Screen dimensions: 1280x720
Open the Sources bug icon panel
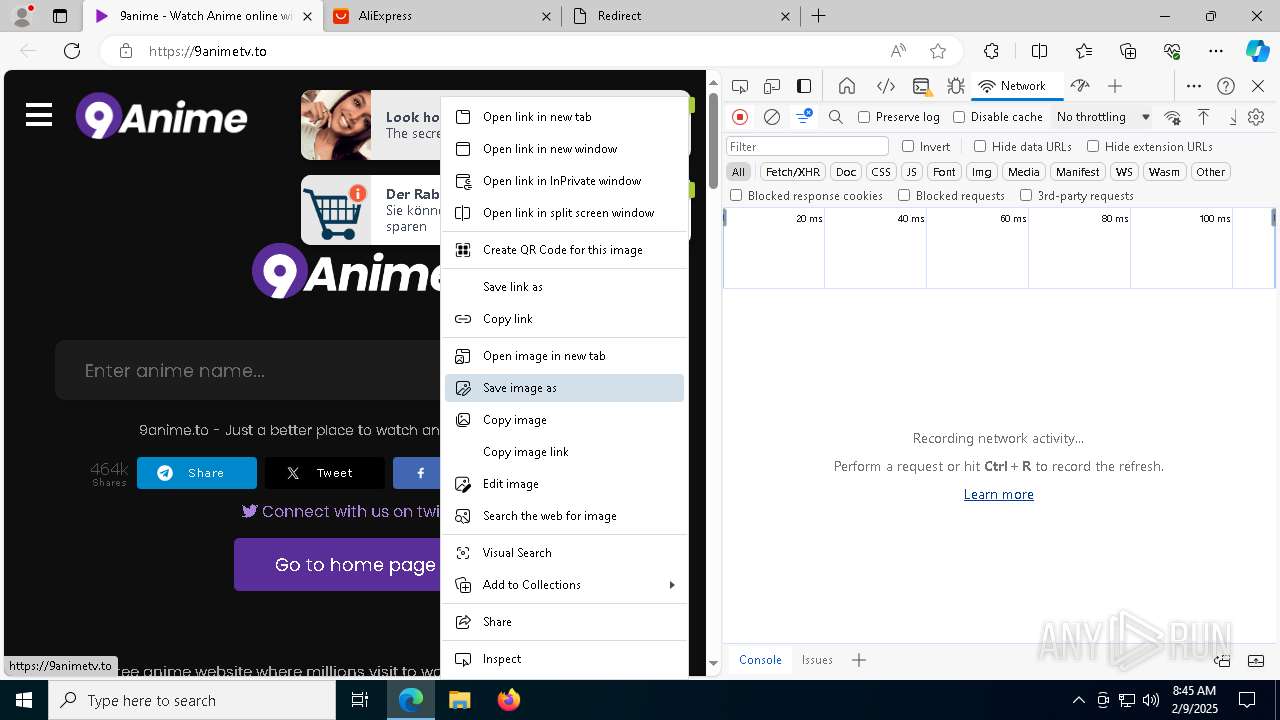(955, 86)
